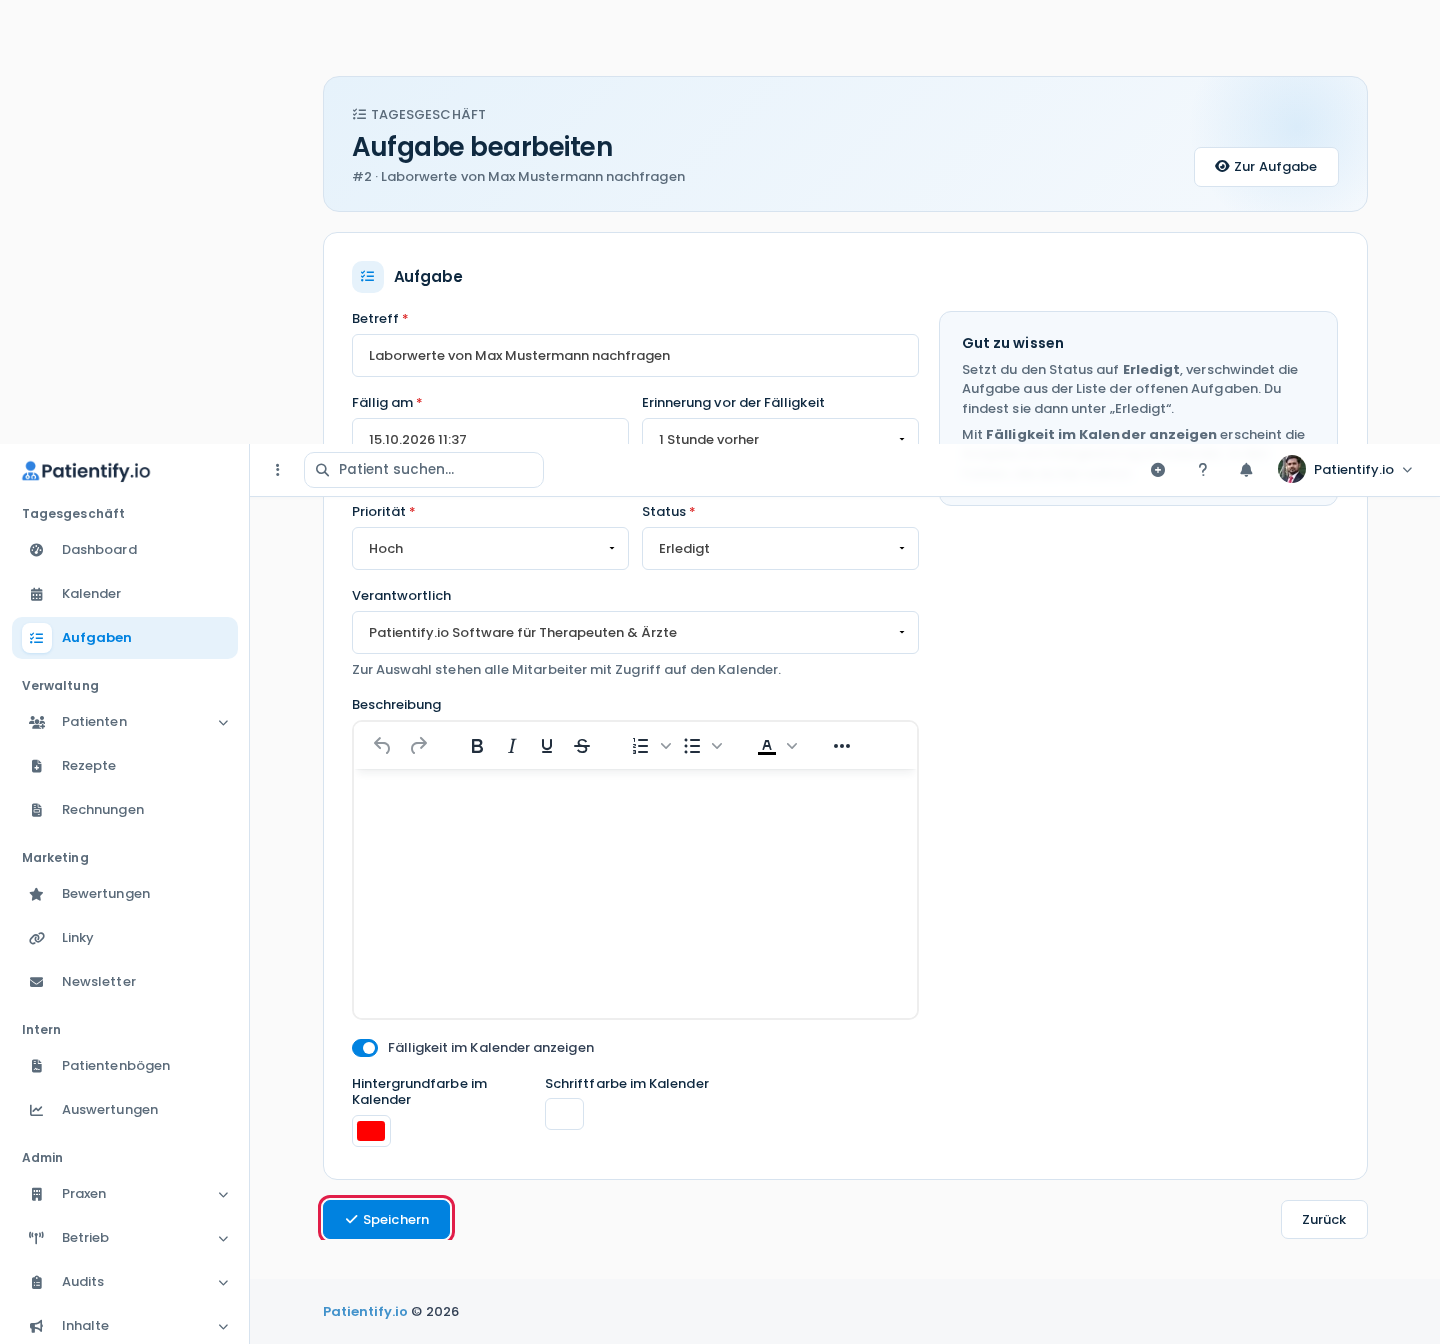Click the Betreff input field
Image resolution: width=1440 pixels, height=1344 pixels.
tap(635, 356)
